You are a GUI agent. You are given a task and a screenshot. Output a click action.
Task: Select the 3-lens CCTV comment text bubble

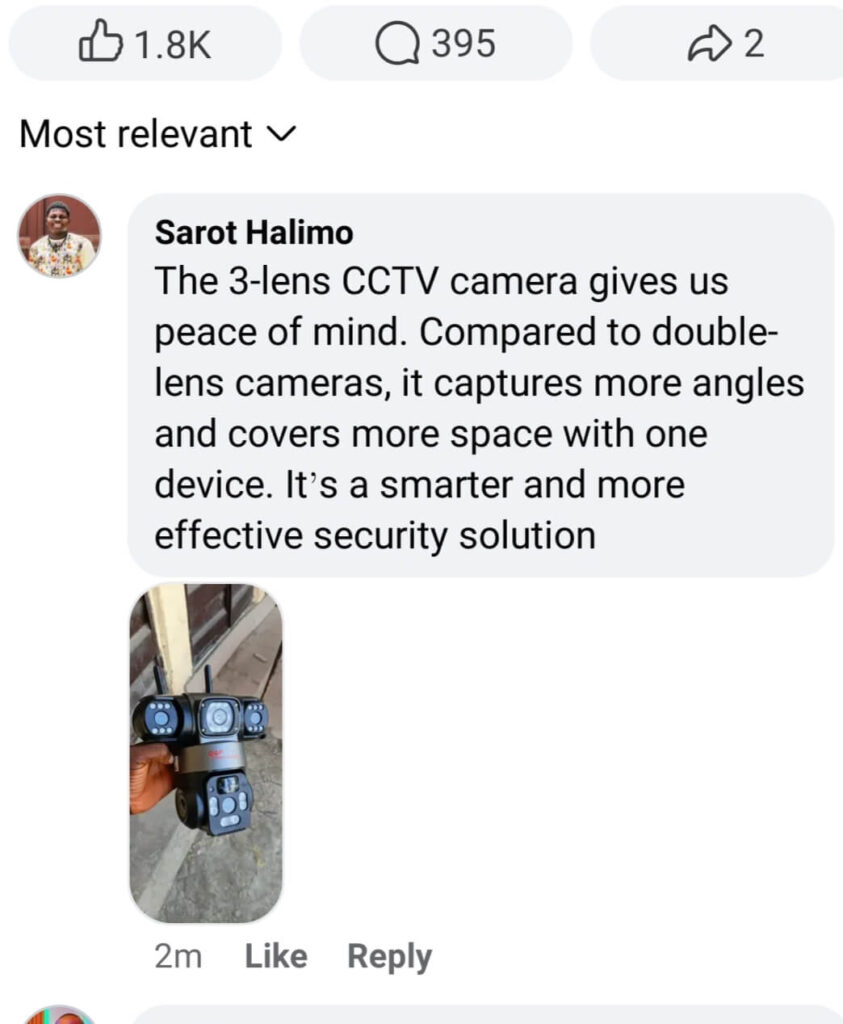[481, 385]
